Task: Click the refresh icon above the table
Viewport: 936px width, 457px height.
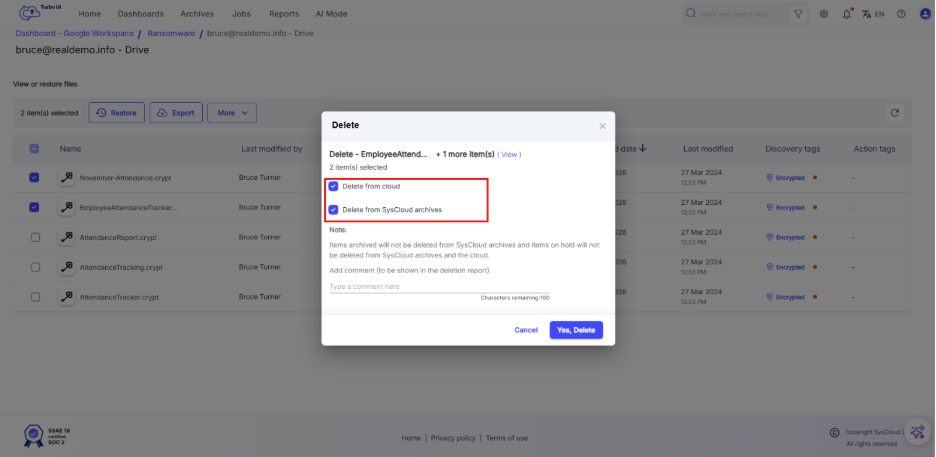Action: (895, 113)
